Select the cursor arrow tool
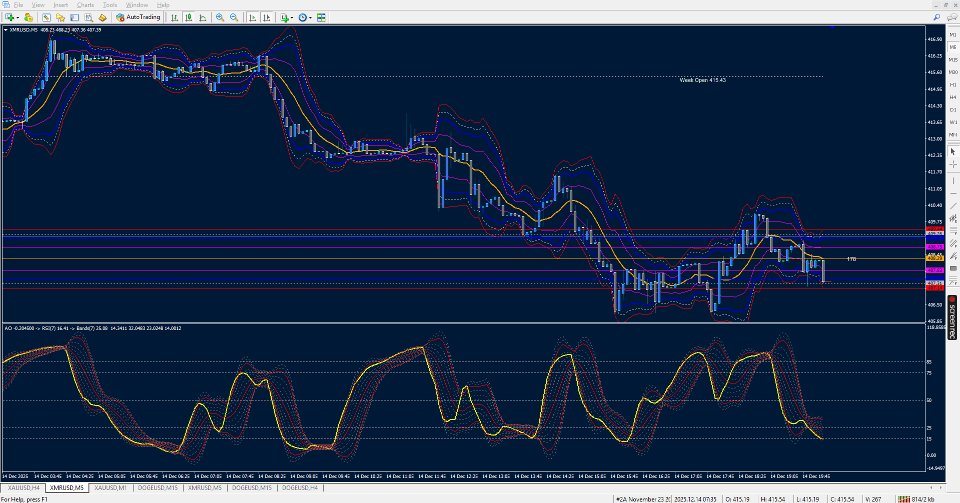Image resolution: width=960 pixels, height=503 pixels. (x=953, y=151)
